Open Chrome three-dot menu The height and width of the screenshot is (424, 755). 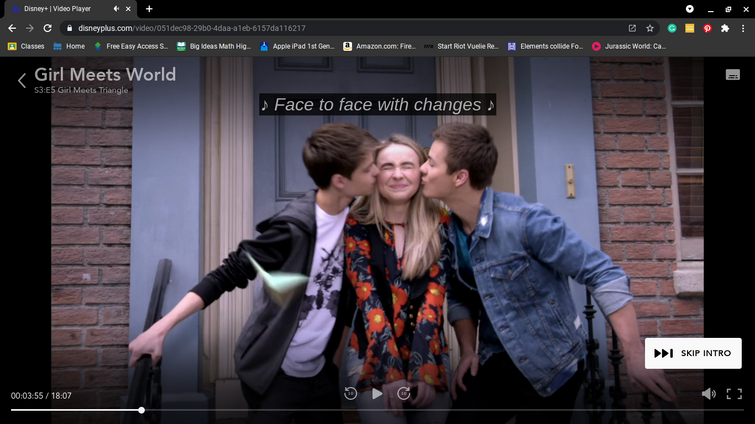coord(743,28)
